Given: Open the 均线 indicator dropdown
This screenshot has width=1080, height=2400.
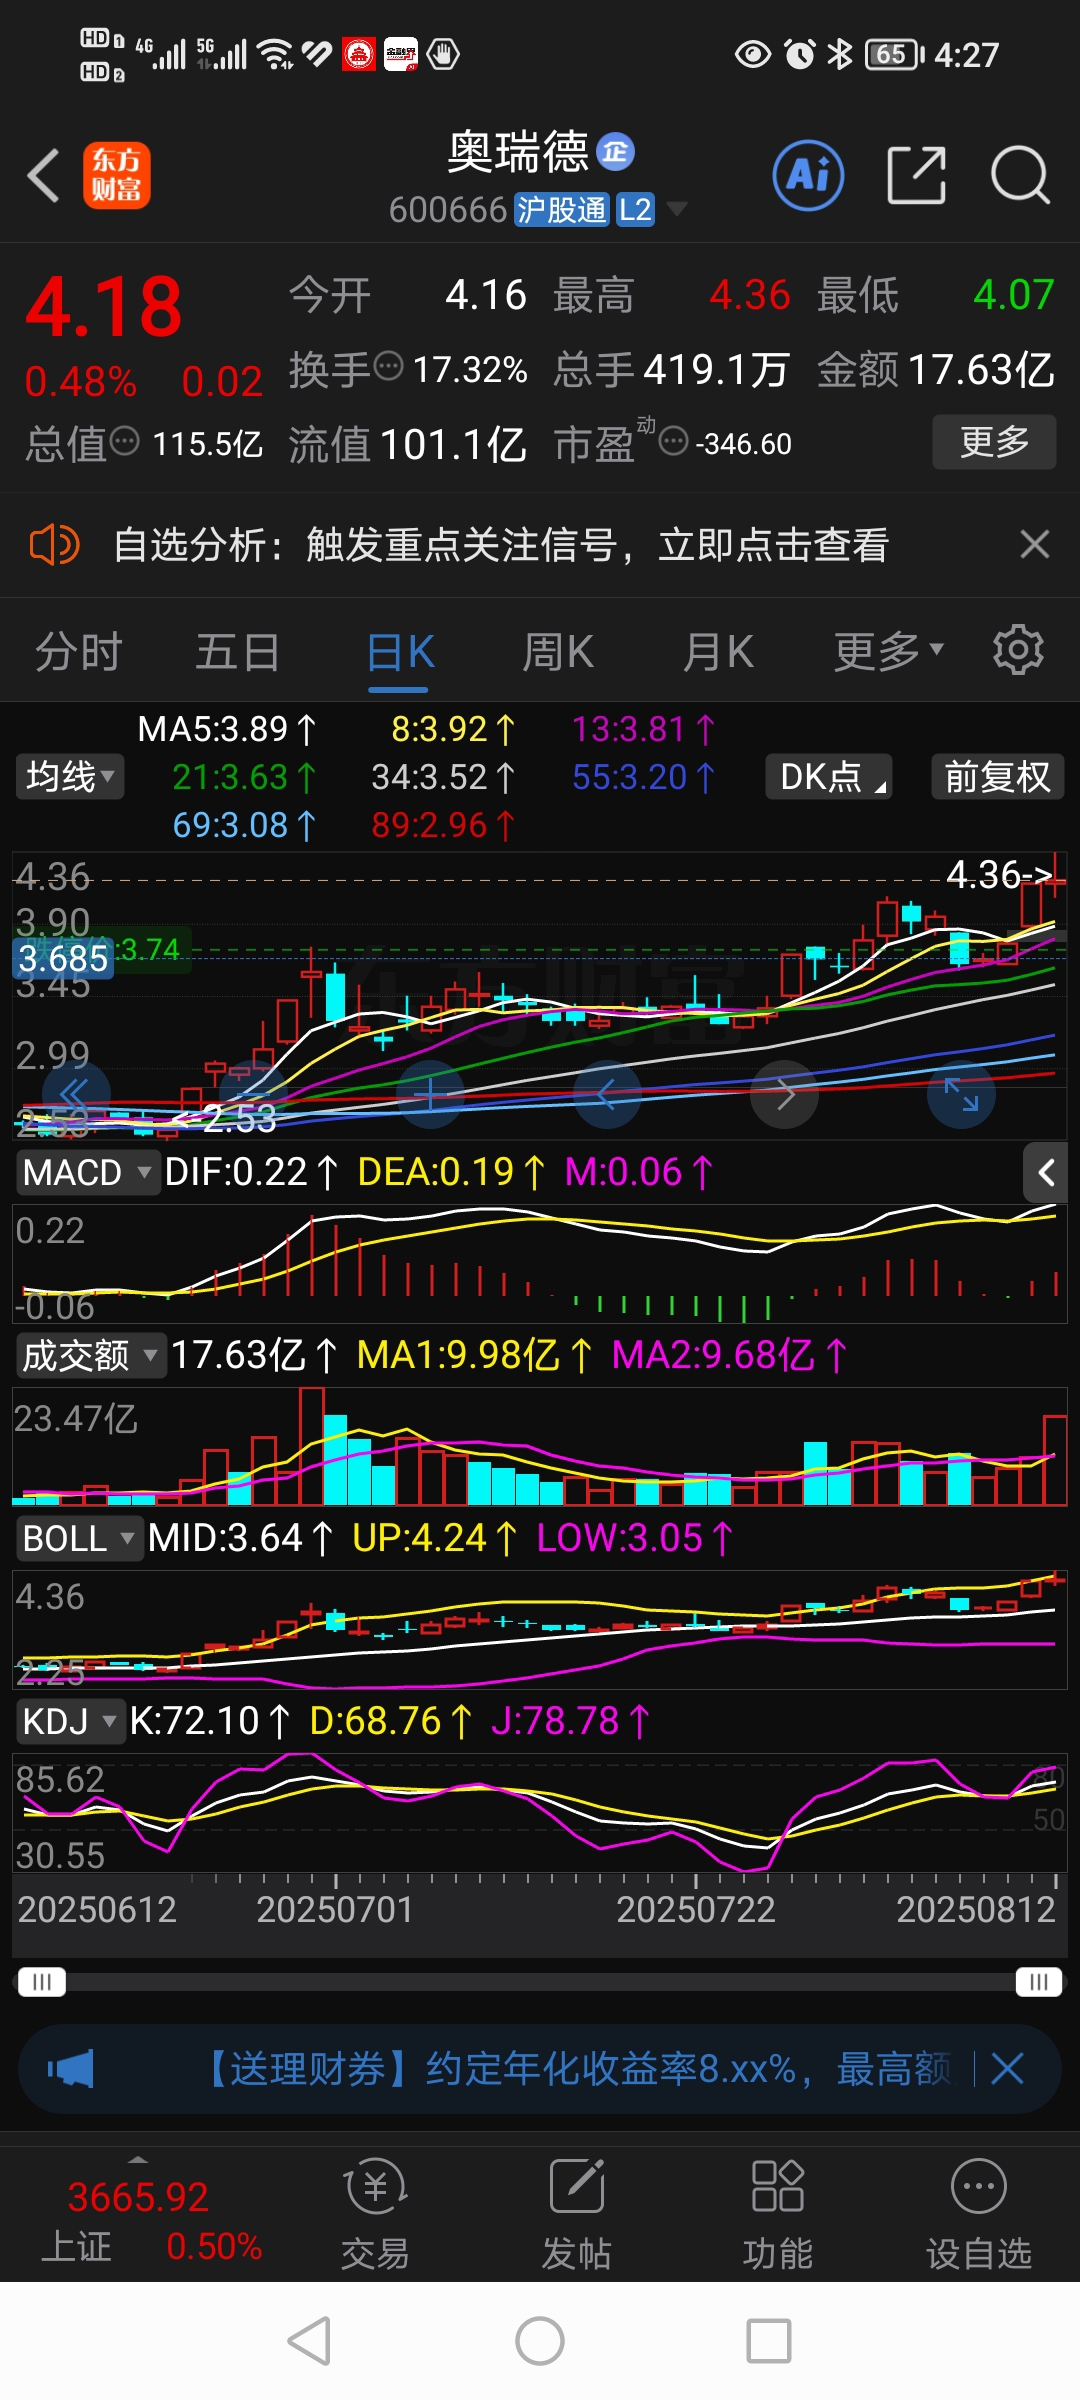Looking at the screenshot, I should click(70, 777).
